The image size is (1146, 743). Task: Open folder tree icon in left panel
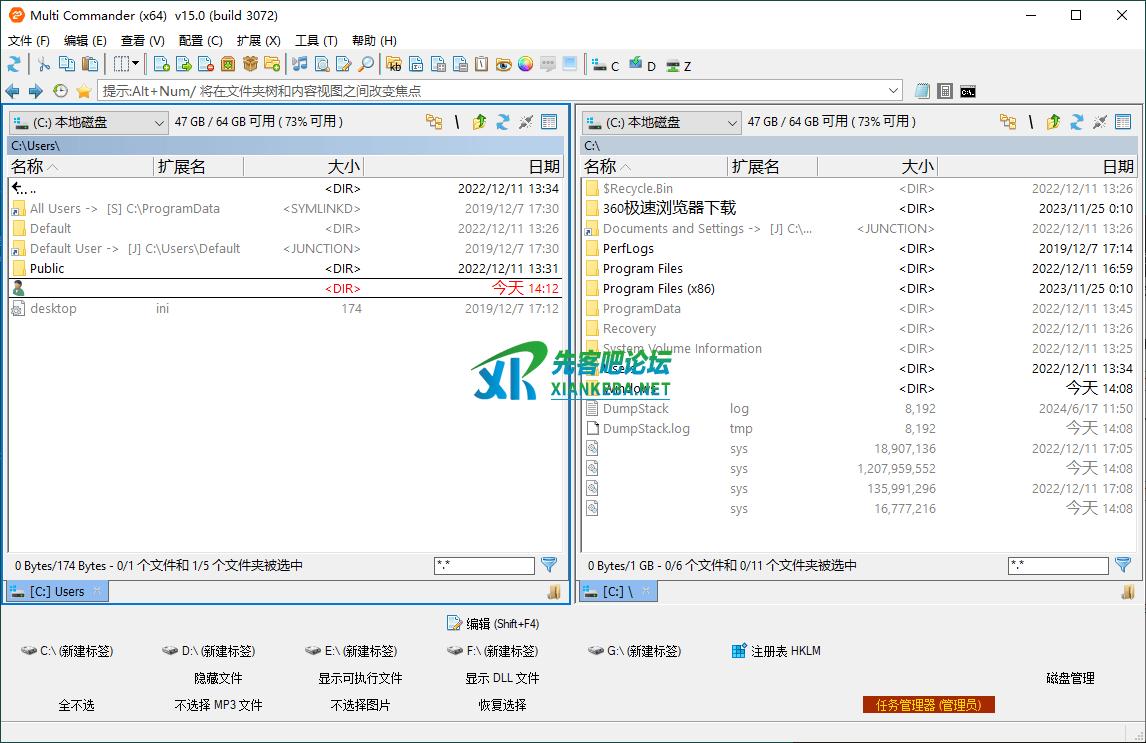point(434,122)
